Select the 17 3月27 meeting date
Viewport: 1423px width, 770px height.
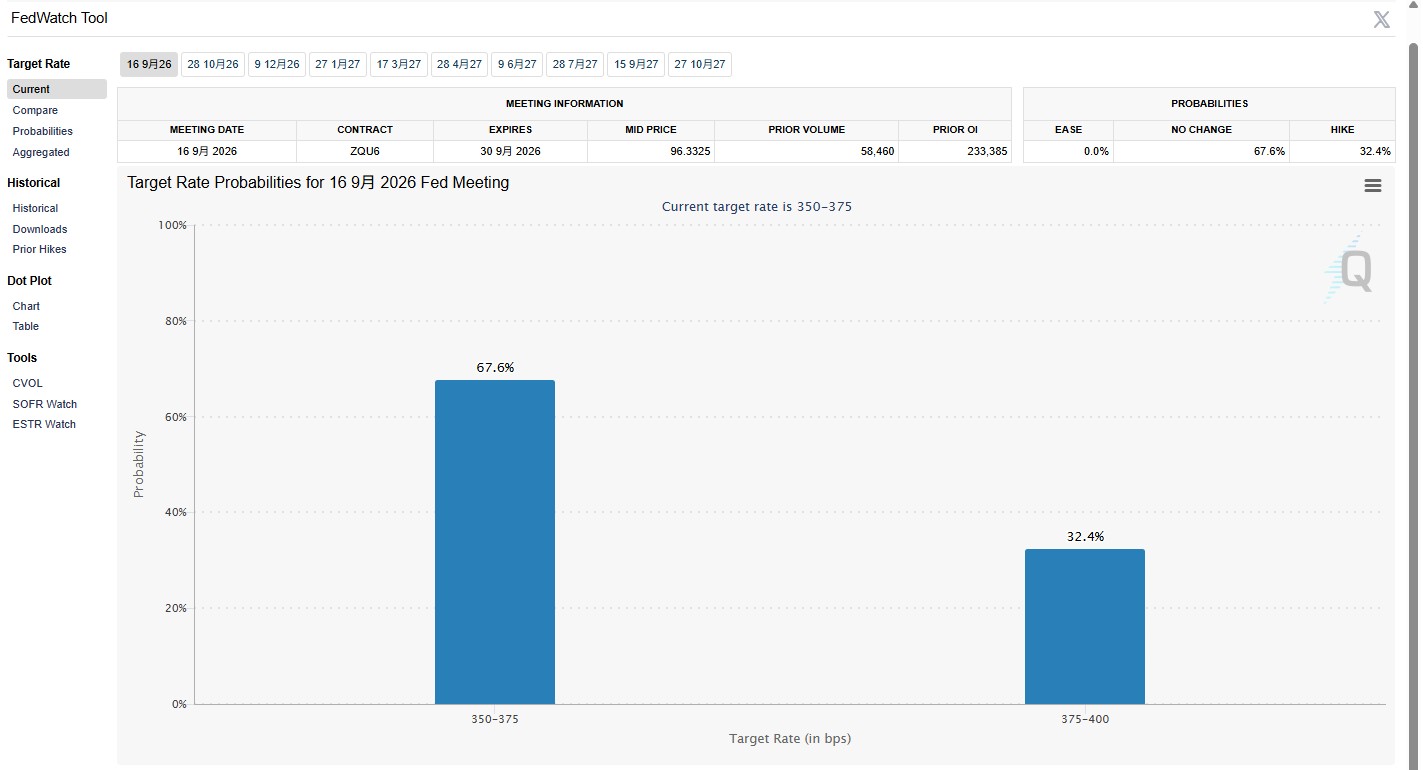399,64
